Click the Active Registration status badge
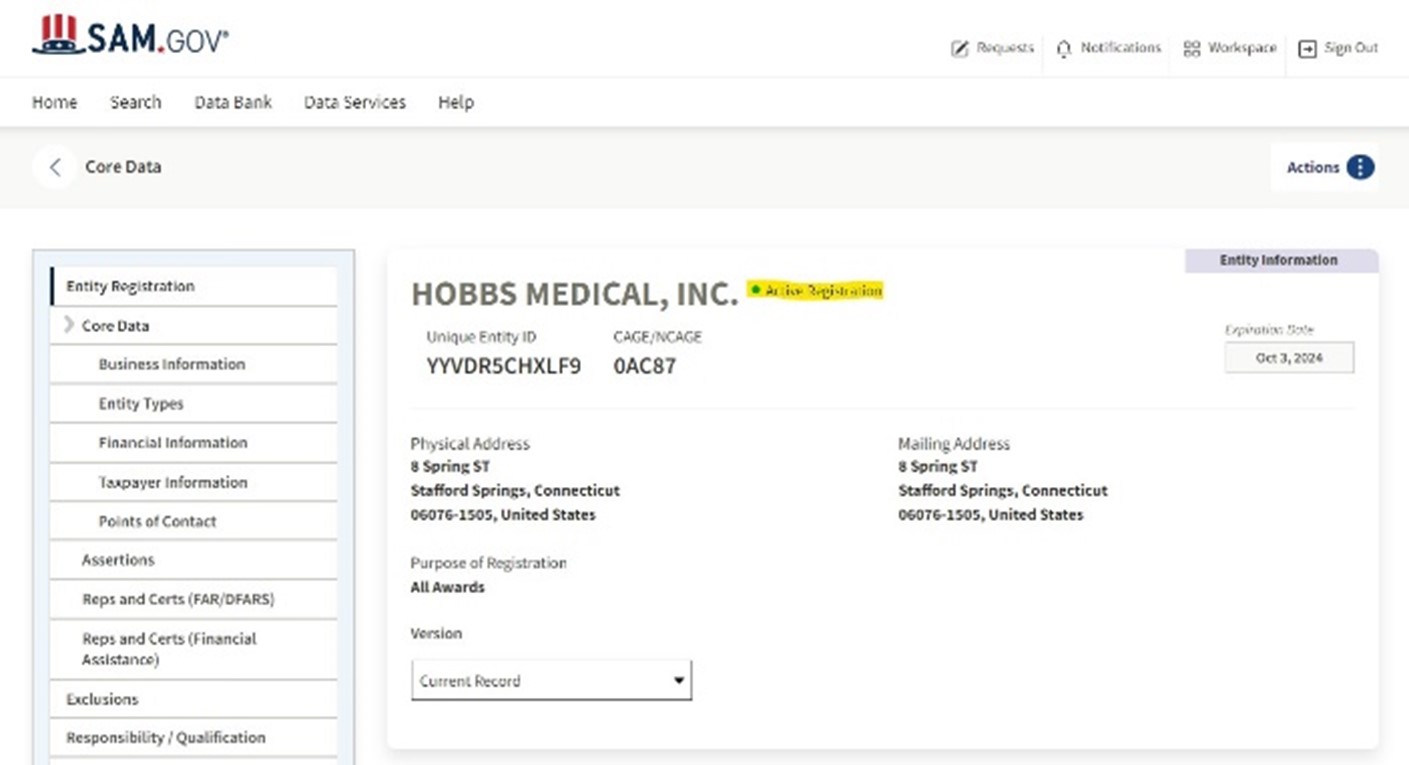This screenshot has width=1409, height=765. click(815, 290)
